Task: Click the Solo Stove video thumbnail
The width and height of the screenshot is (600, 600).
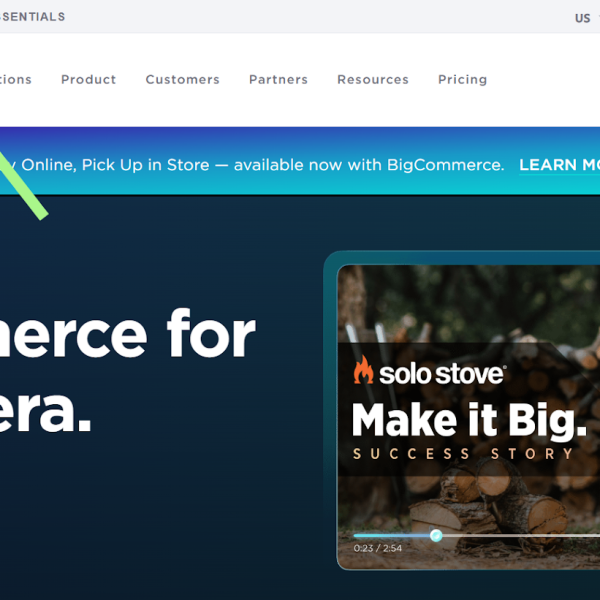Action: [468, 417]
